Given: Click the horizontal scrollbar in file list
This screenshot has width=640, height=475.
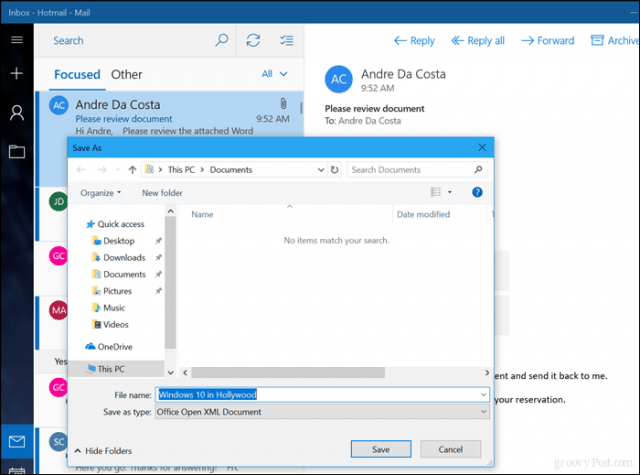Looking at the screenshot, I should pos(288,373).
